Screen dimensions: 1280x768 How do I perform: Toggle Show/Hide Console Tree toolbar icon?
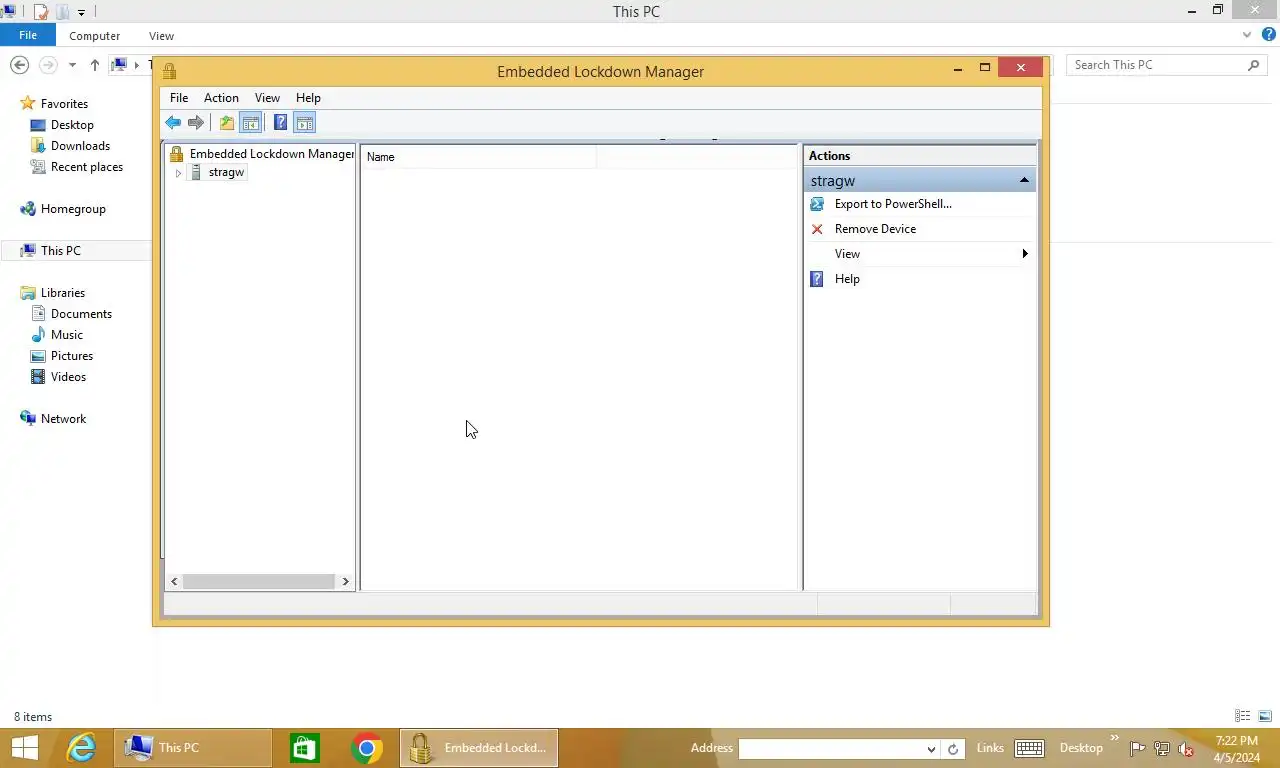[251, 123]
